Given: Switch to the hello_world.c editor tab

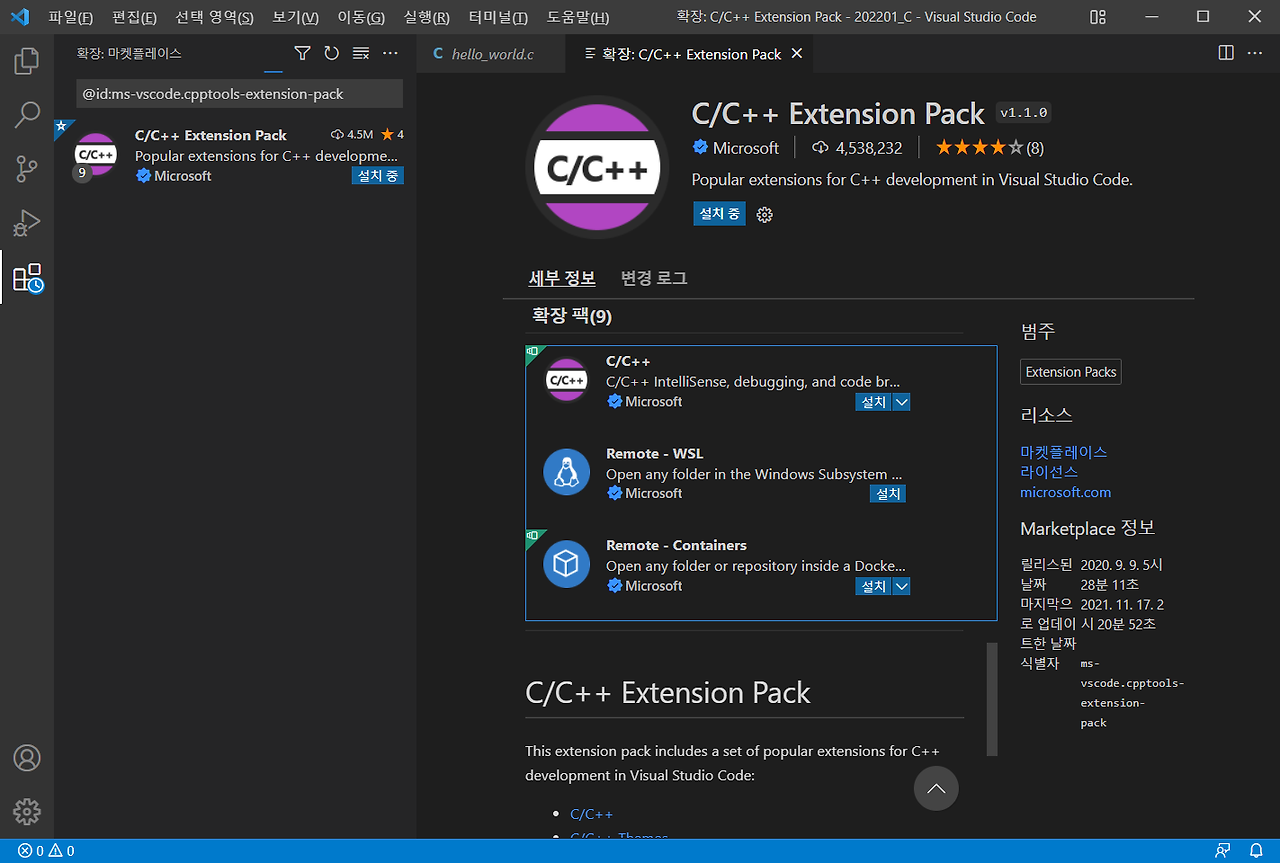Looking at the screenshot, I should click(x=490, y=54).
